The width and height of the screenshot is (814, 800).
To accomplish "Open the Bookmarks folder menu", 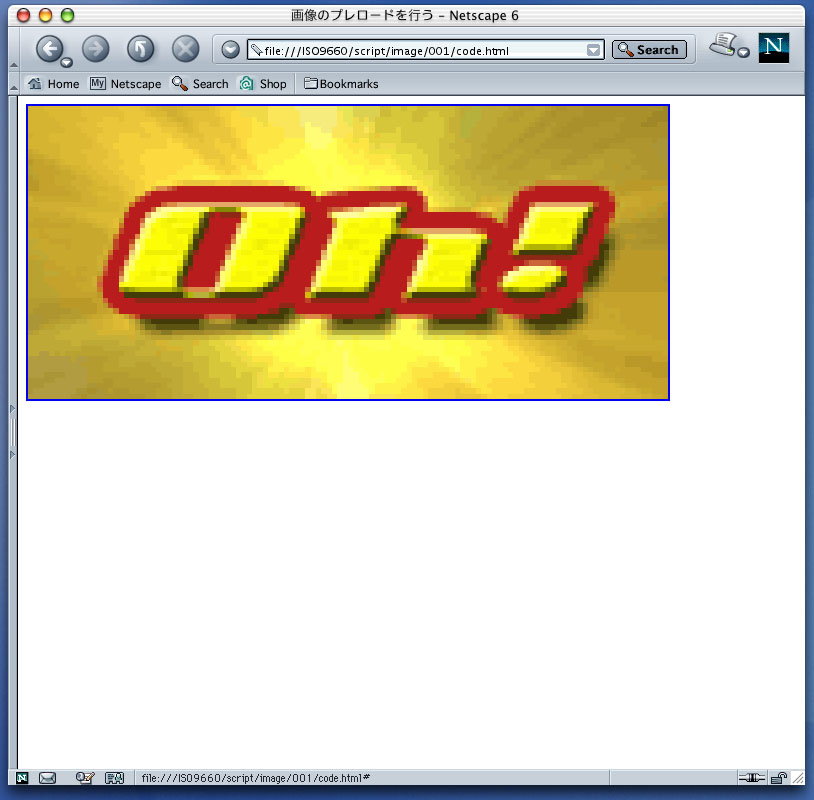I will 341,84.
